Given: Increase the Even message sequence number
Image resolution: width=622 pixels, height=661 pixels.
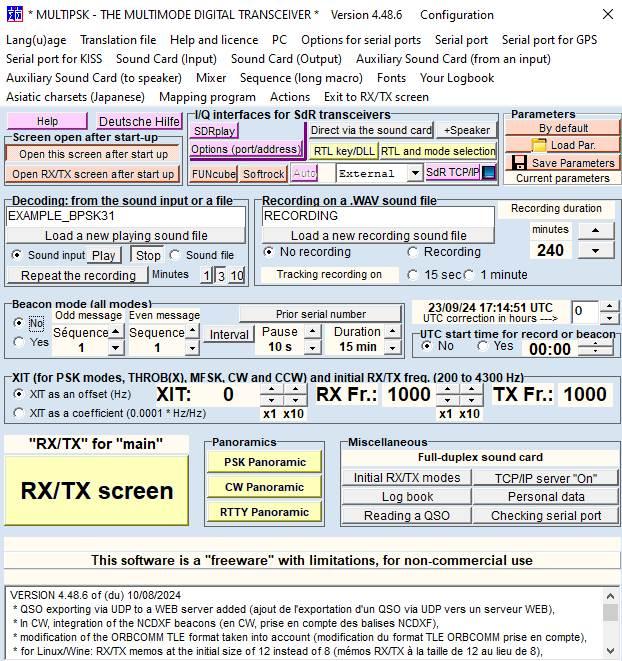Looking at the screenshot, I should point(192,331).
